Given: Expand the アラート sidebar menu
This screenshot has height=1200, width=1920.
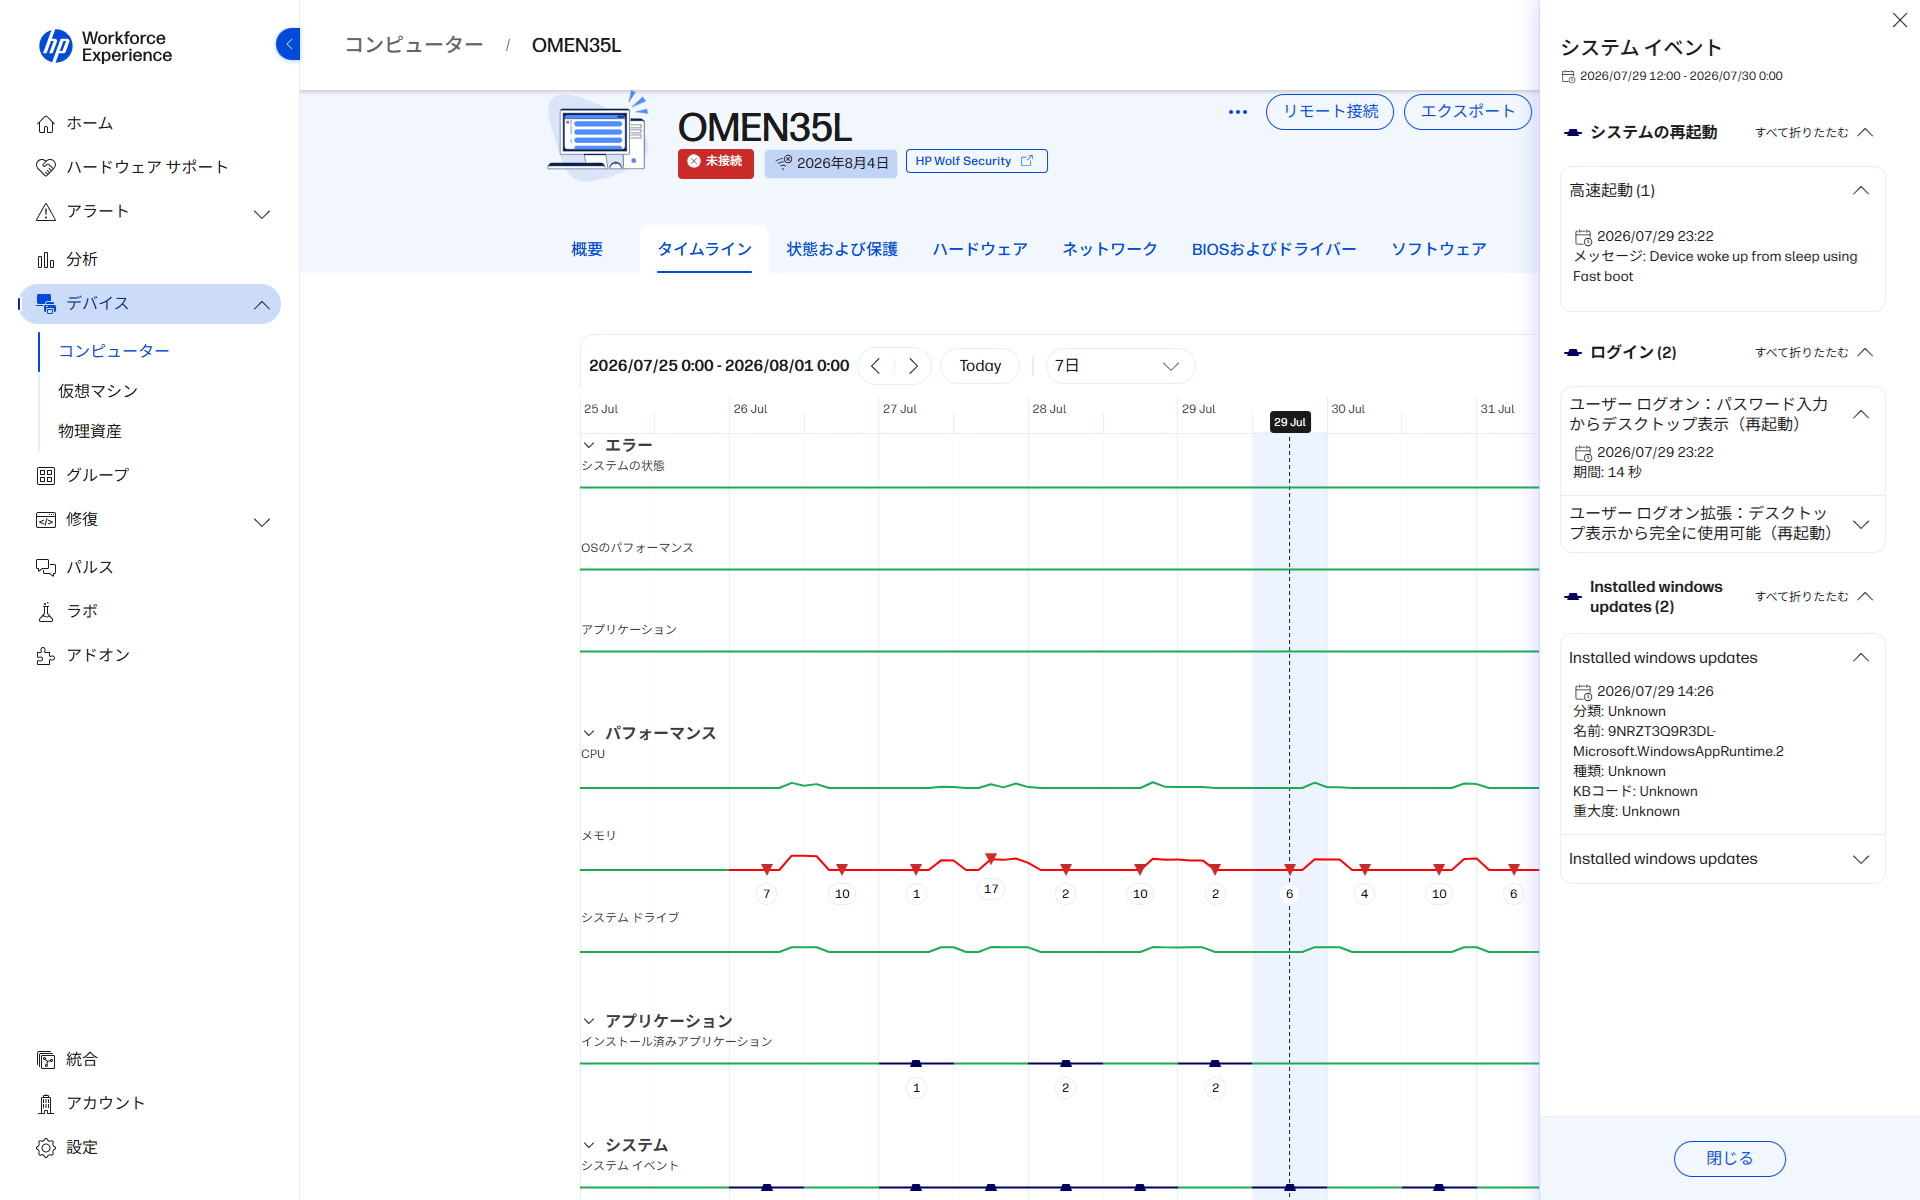Looking at the screenshot, I should tap(262, 214).
